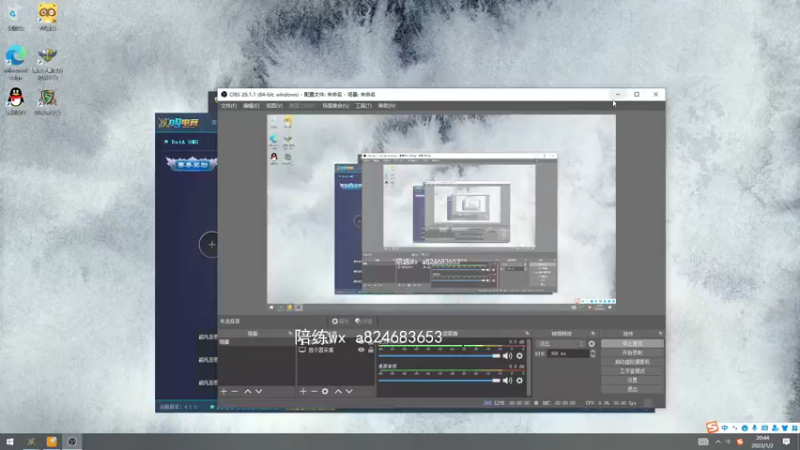This screenshot has width=800, height=450.
Task: Toggle lock on 显示器采集 source
Action: 371,350
